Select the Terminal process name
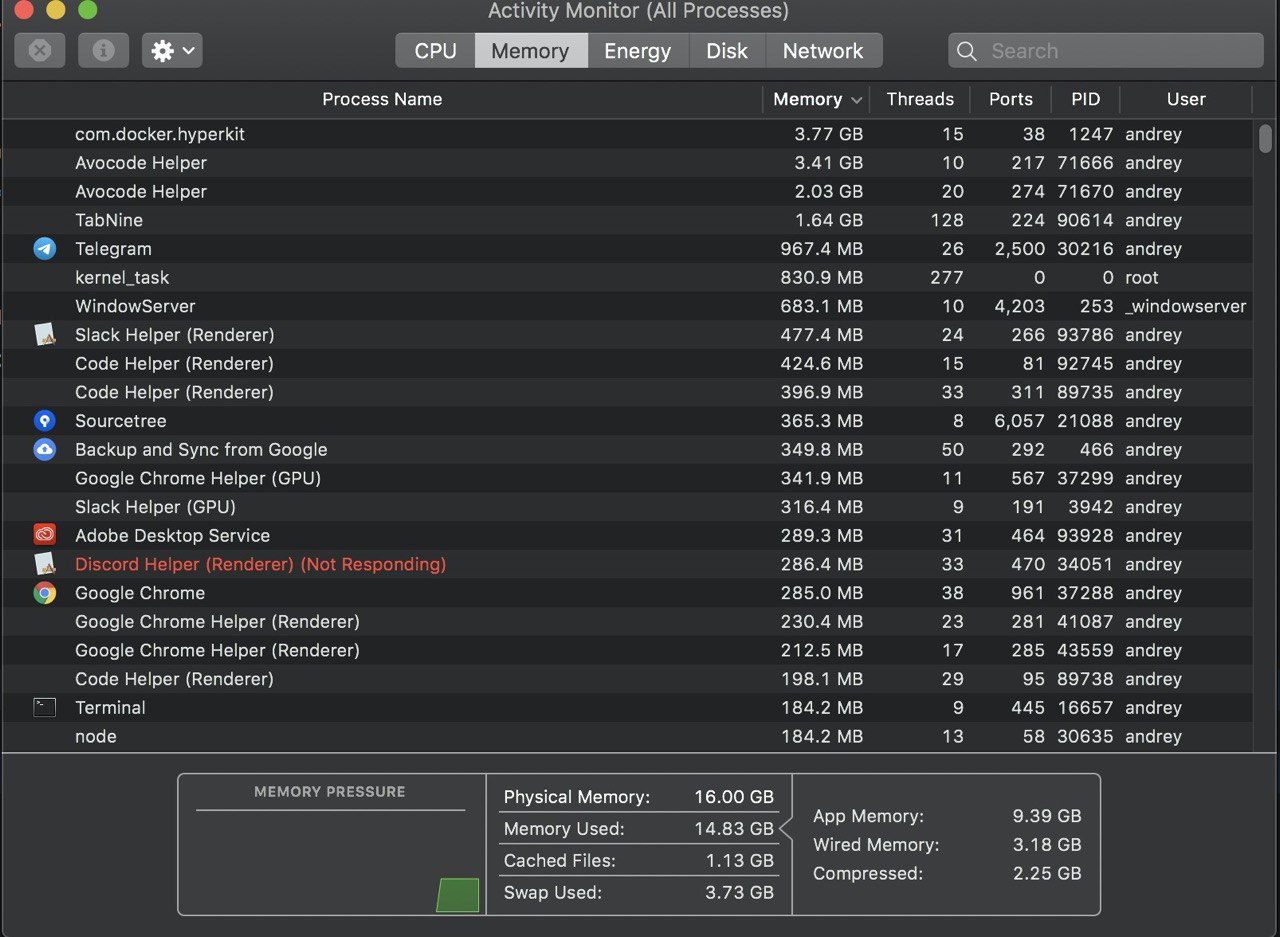Image resolution: width=1280 pixels, height=937 pixels. click(x=110, y=707)
